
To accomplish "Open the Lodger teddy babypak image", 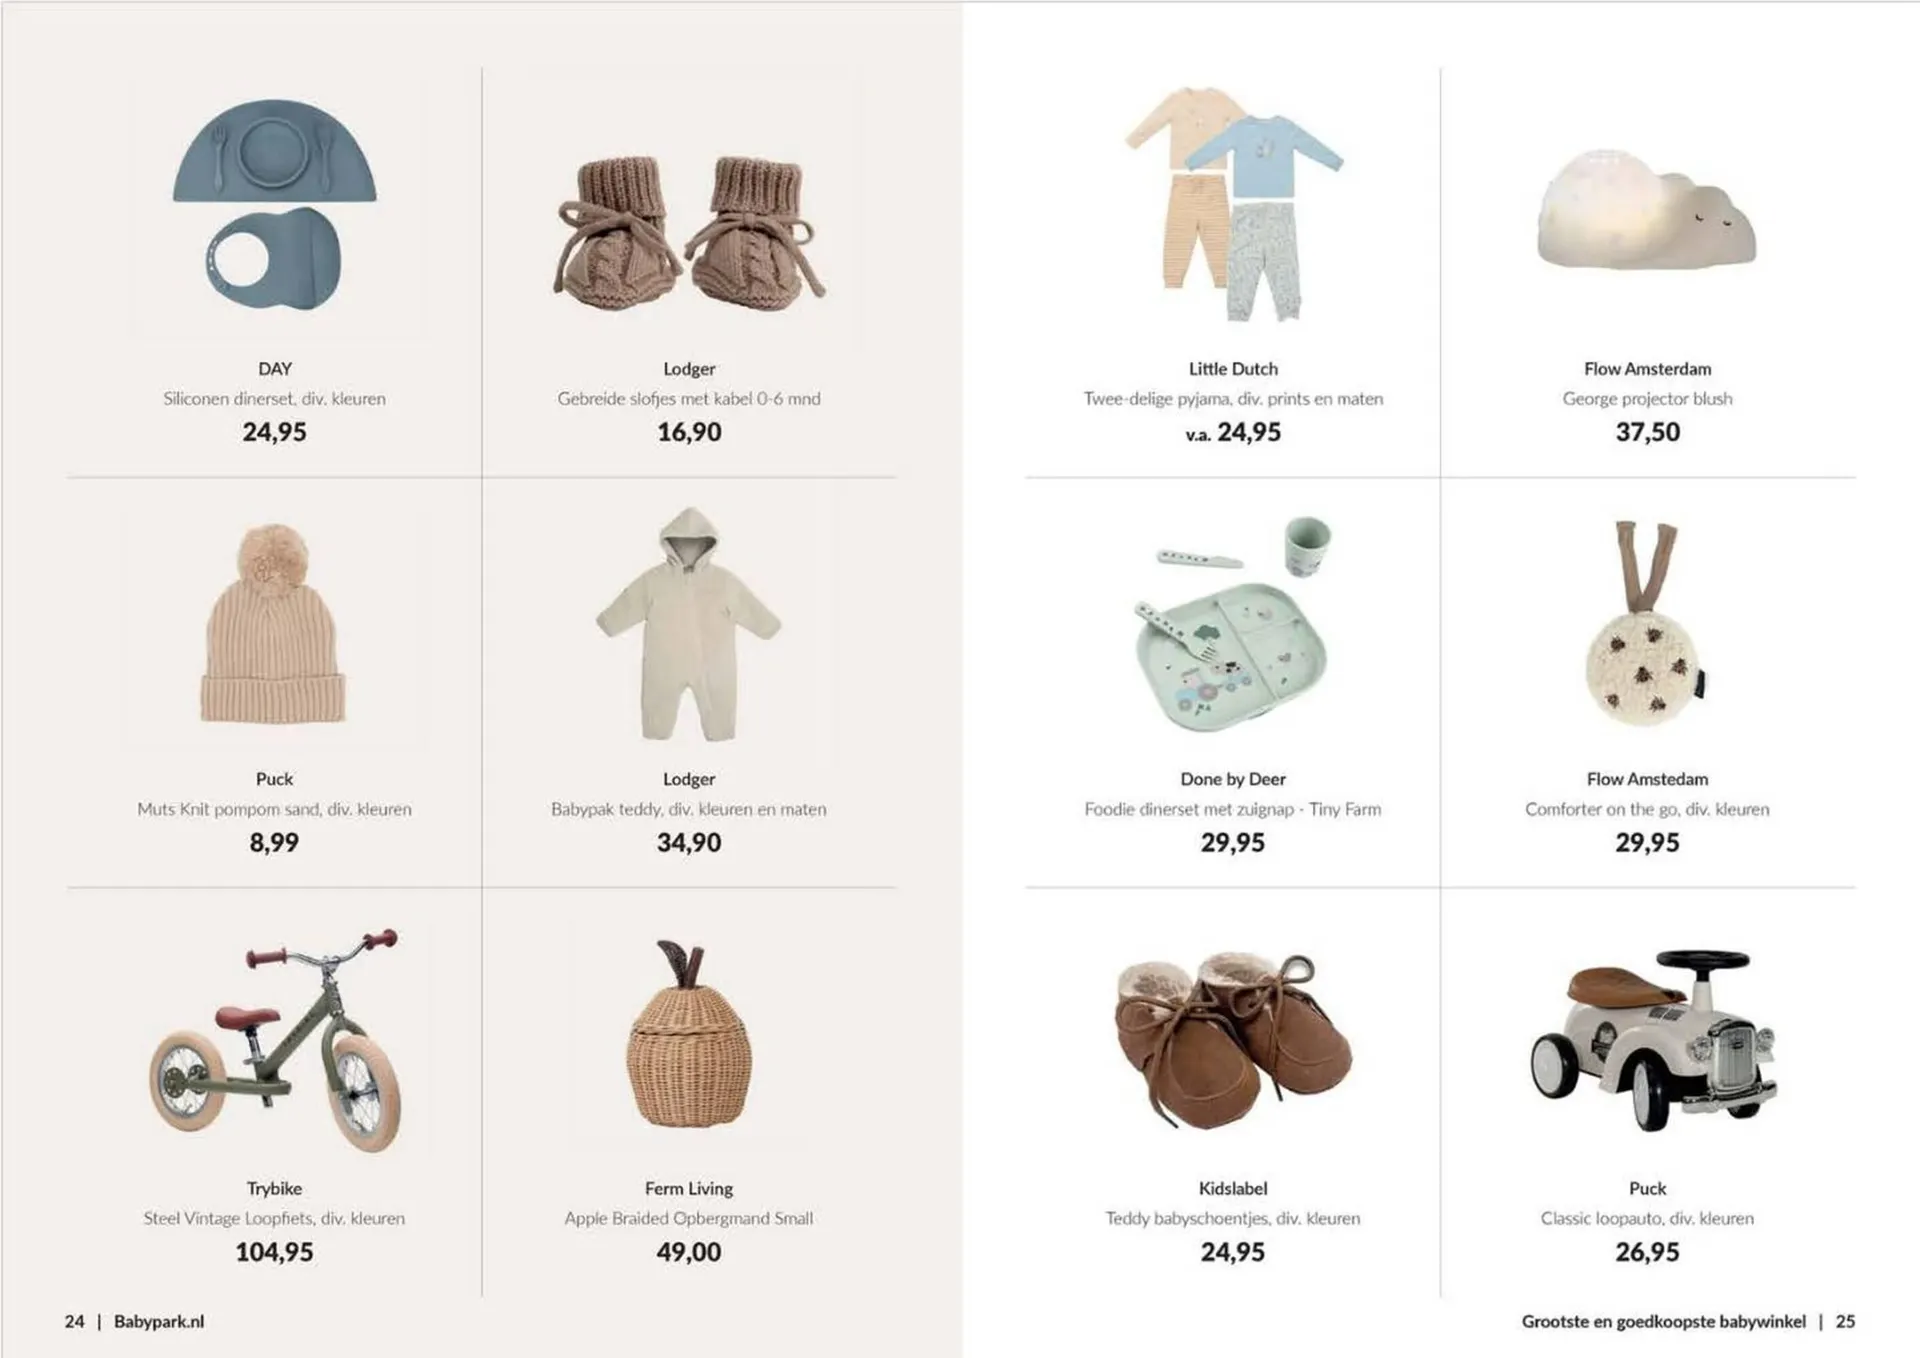I will [689, 624].
